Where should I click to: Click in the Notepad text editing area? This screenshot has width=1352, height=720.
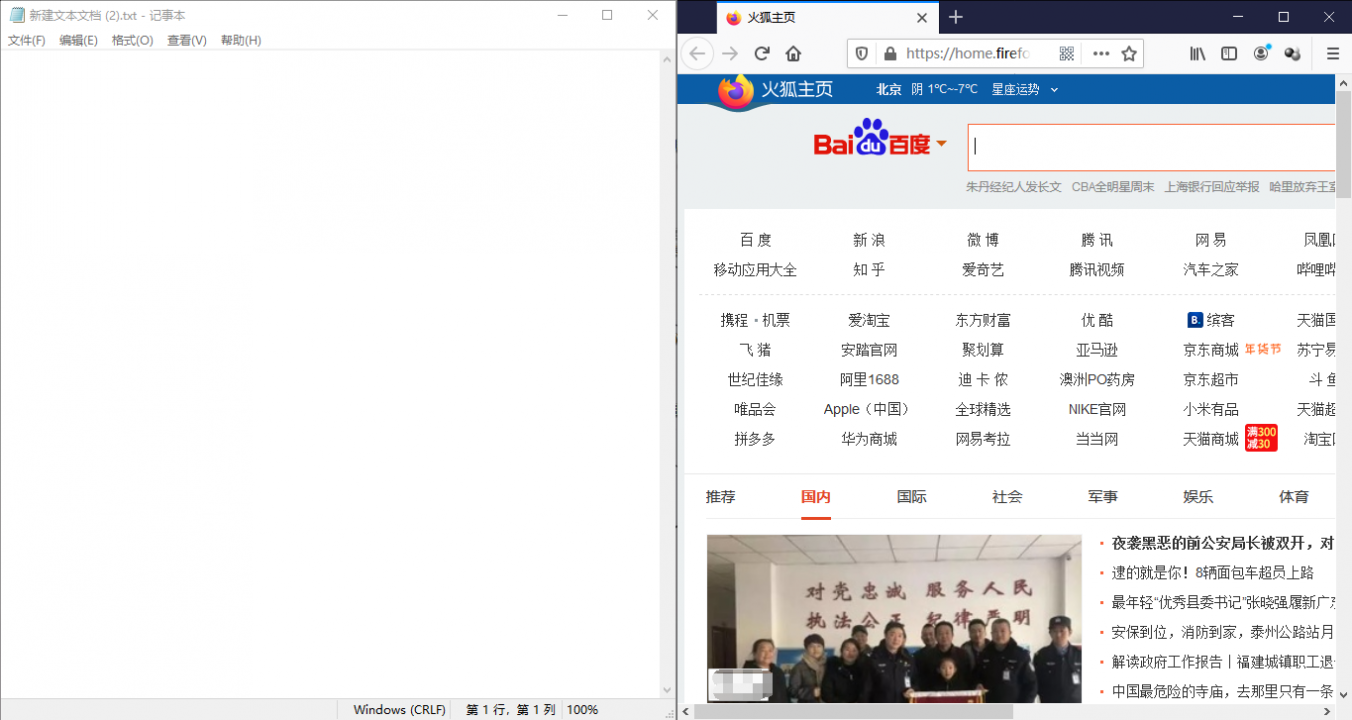pos(330,374)
